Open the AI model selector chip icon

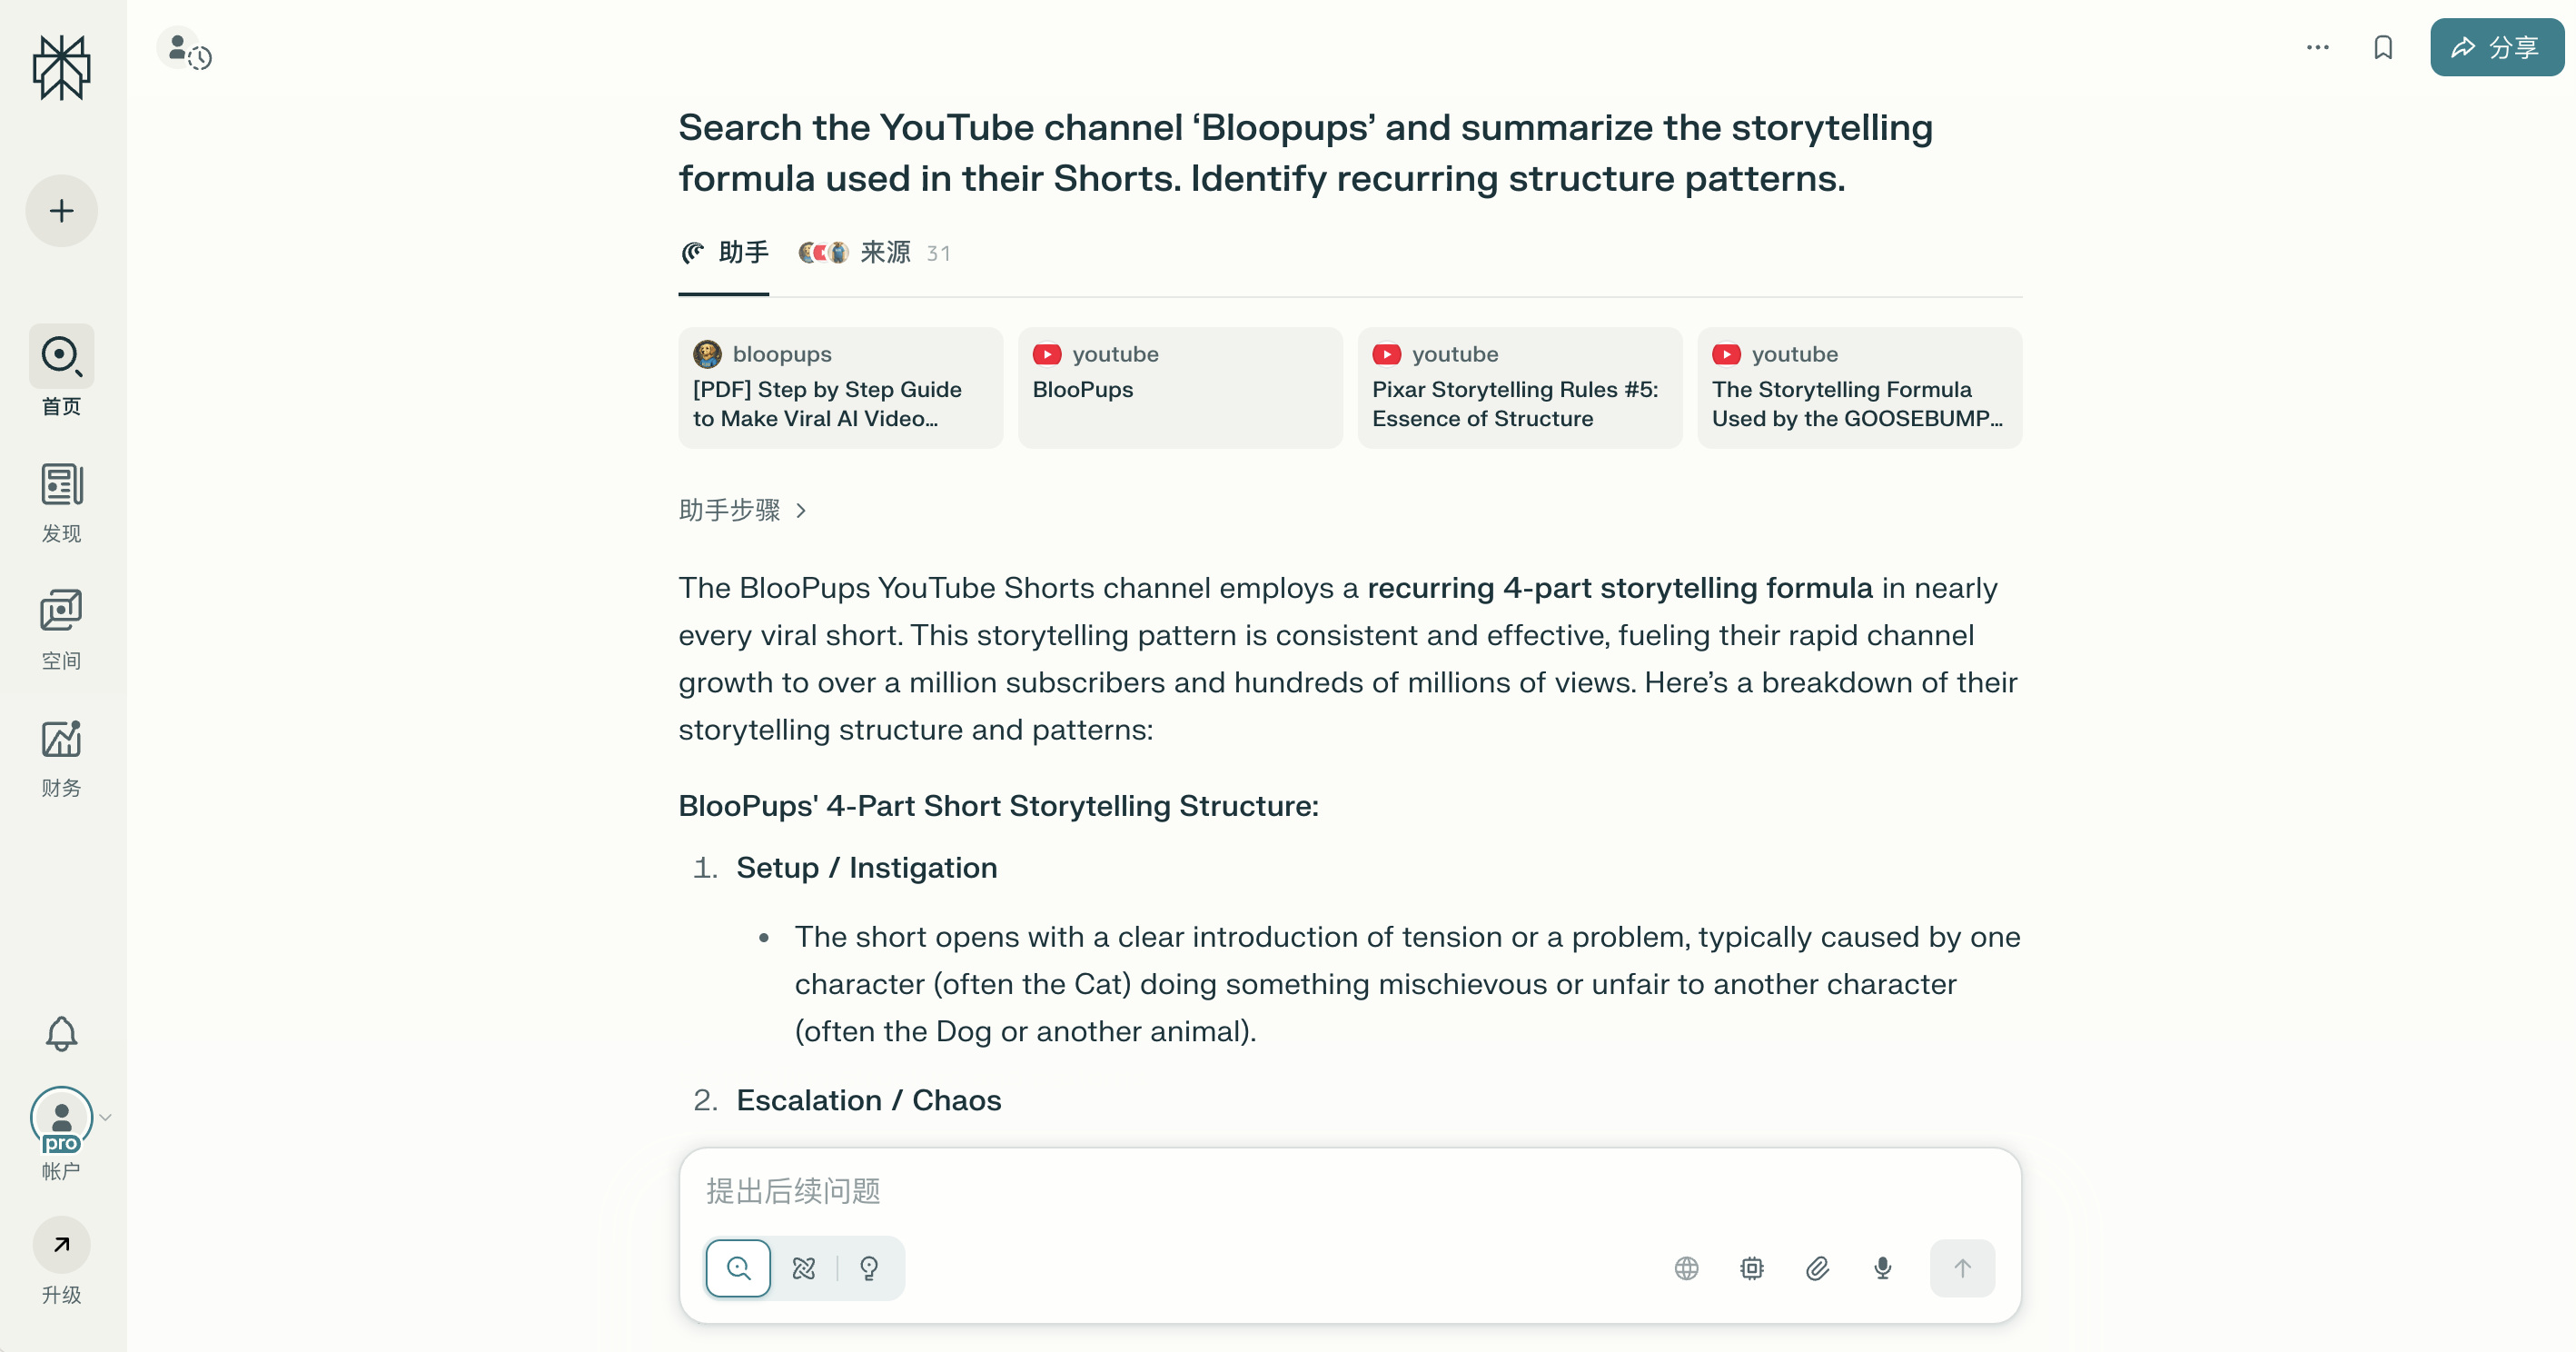click(1752, 1268)
